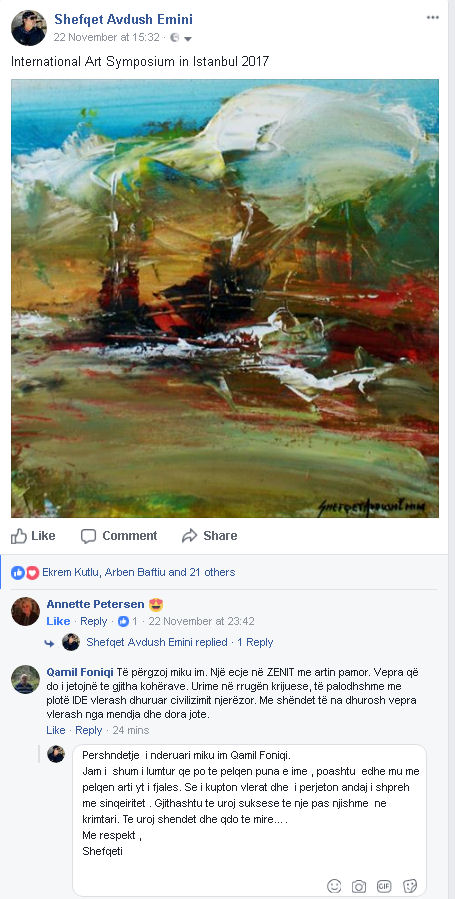Expand the 1 Reply link

click(x=255, y=642)
